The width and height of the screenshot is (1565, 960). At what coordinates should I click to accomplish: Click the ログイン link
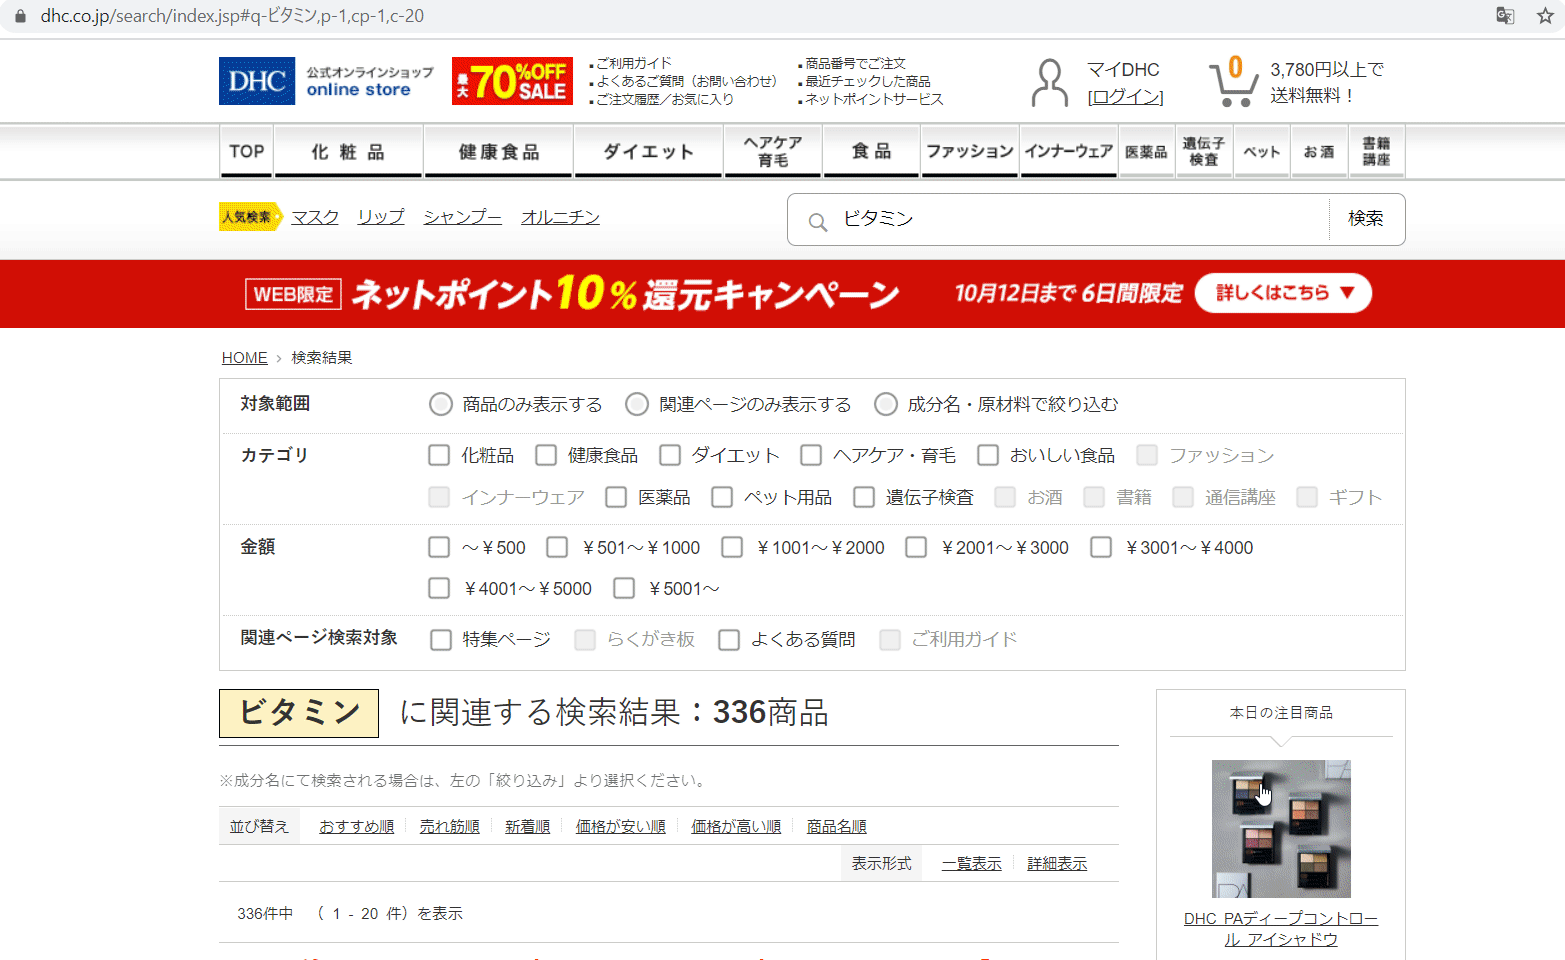[x=1125, y=97]
